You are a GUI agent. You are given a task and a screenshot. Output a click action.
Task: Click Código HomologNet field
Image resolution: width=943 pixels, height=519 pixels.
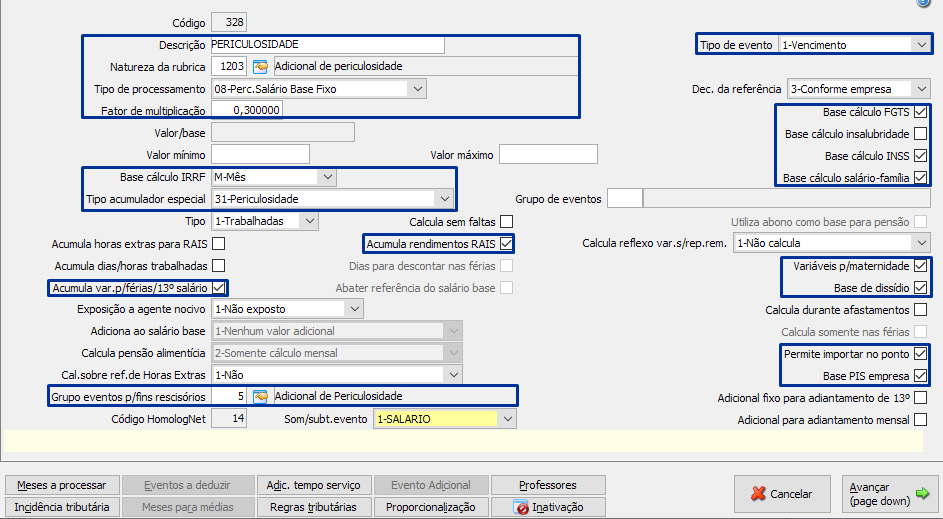pos(229,419)
